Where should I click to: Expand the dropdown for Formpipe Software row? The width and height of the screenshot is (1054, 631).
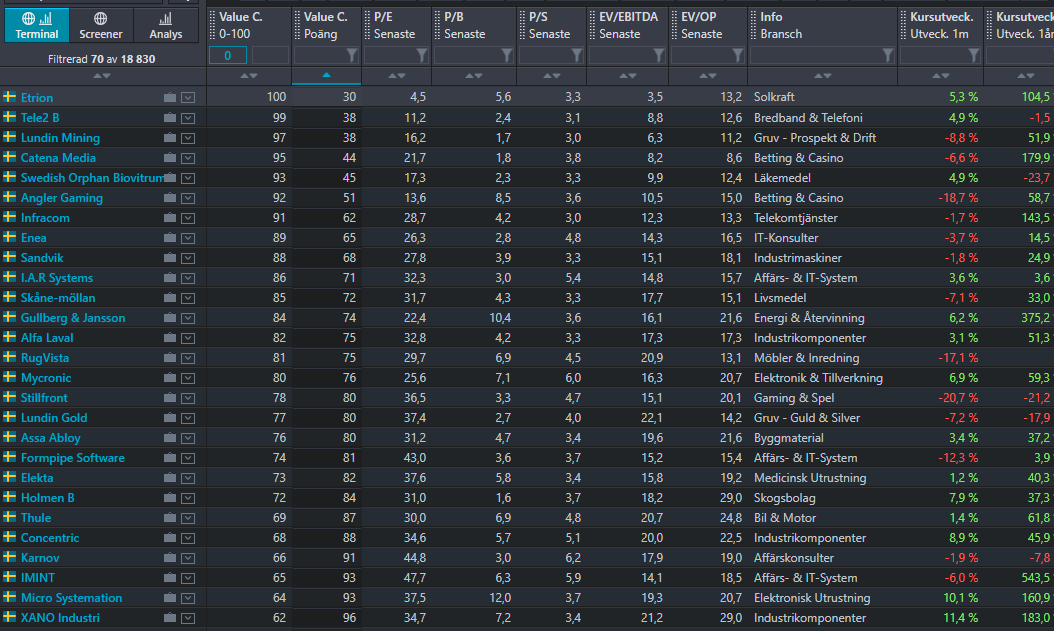coord(188,458)
